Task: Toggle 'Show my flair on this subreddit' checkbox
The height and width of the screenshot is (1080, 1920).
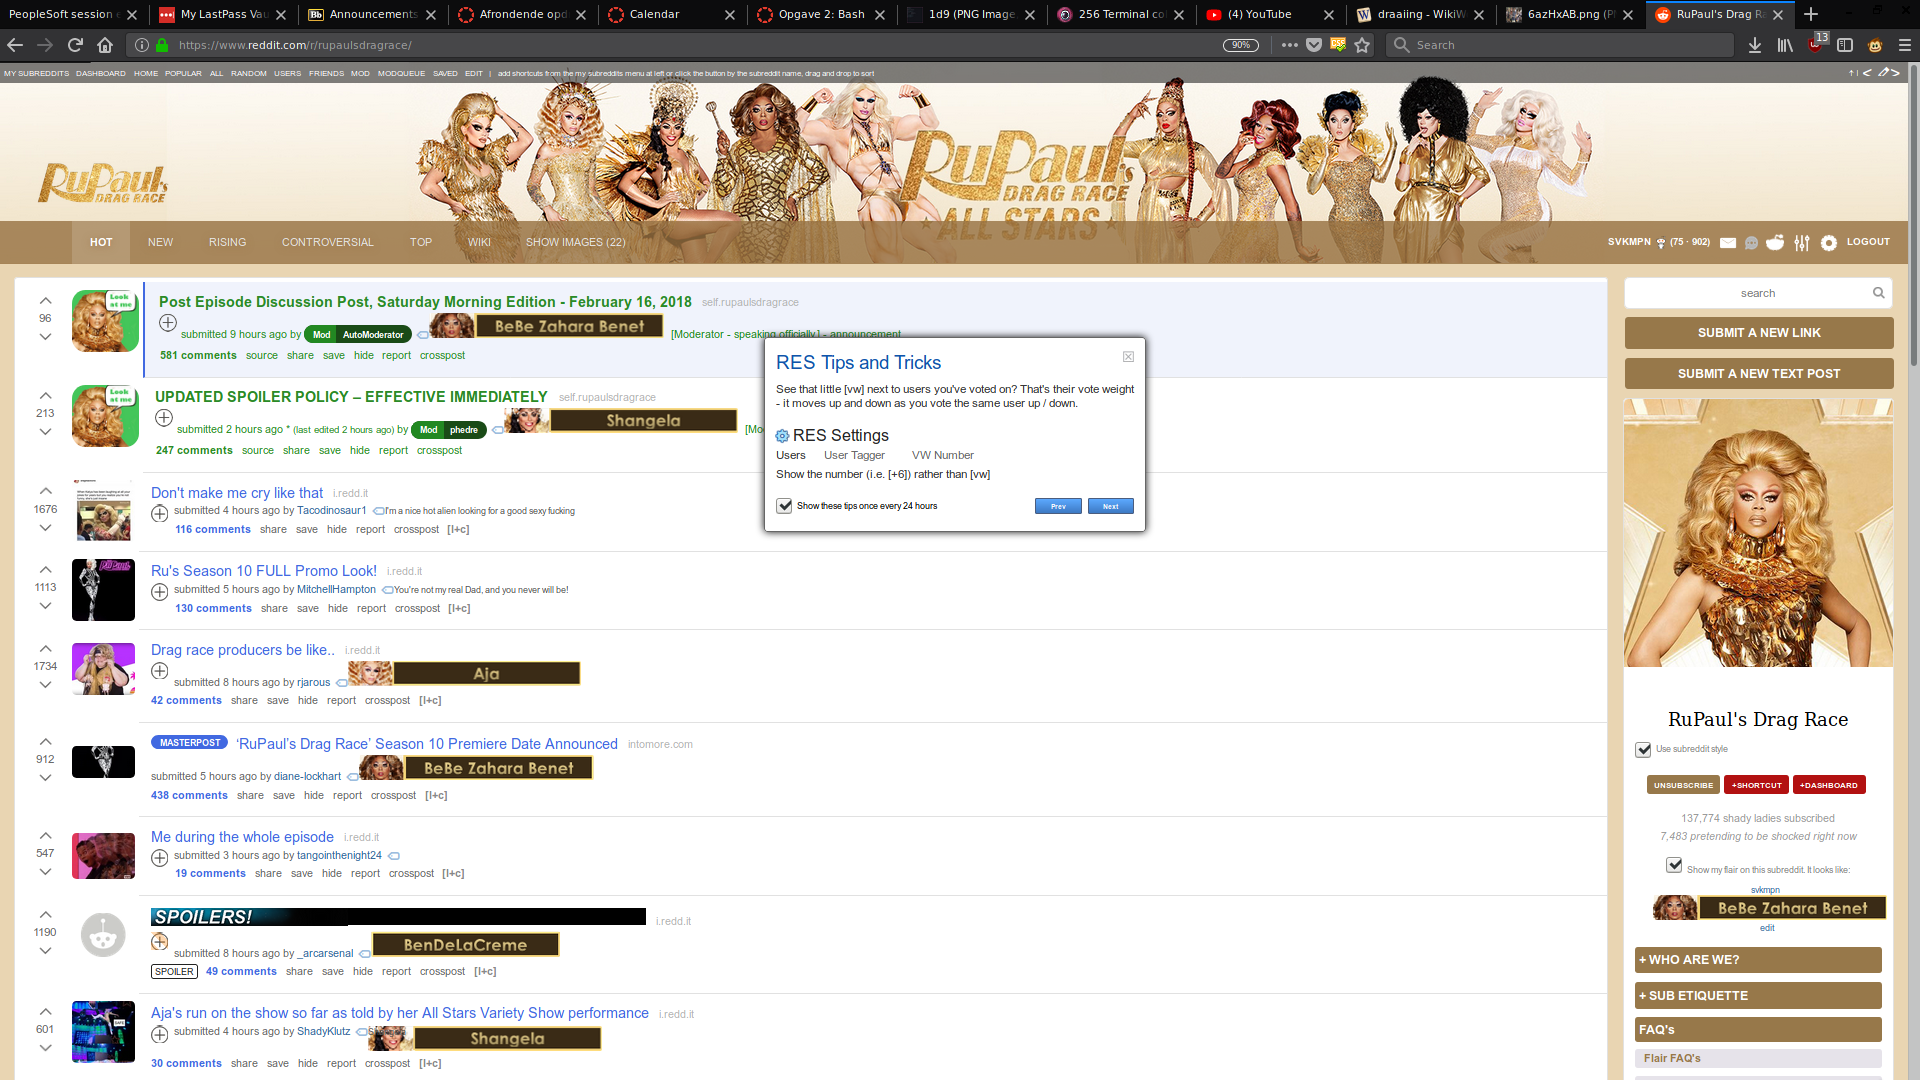Action: (x=1674, y=865)
